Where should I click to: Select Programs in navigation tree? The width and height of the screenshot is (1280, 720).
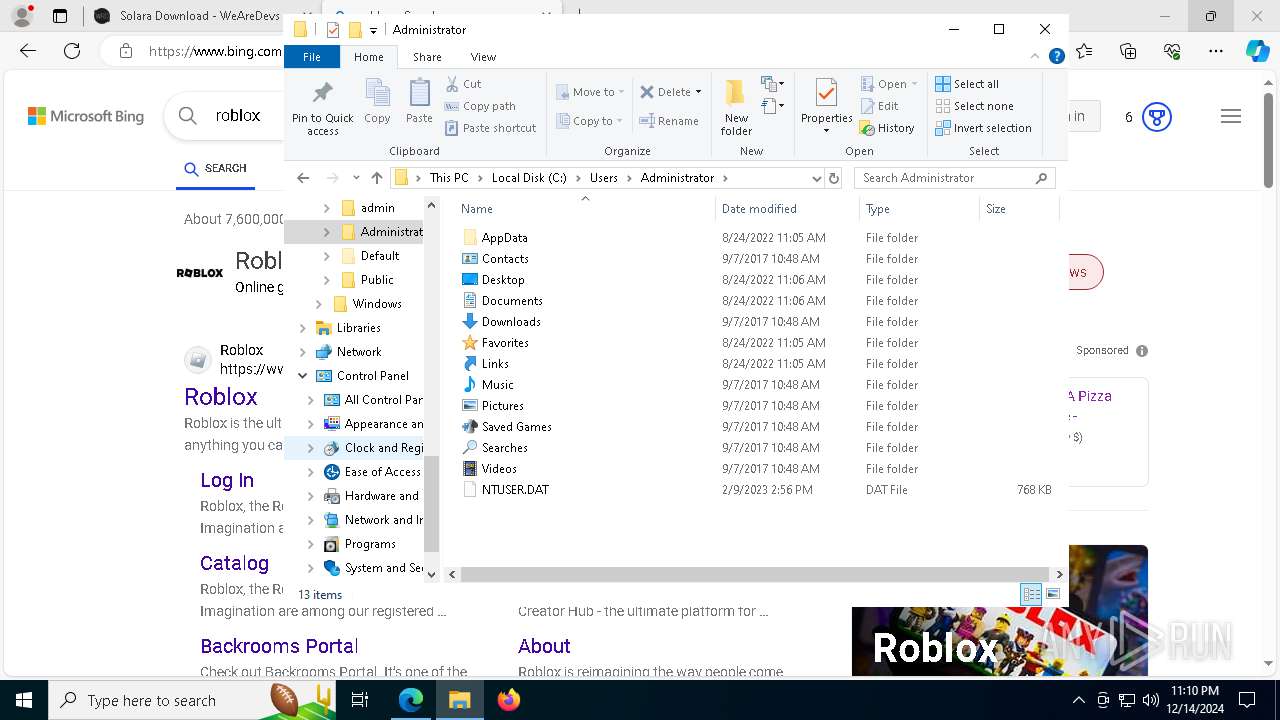pyautogui.click(x=370, y=544)
